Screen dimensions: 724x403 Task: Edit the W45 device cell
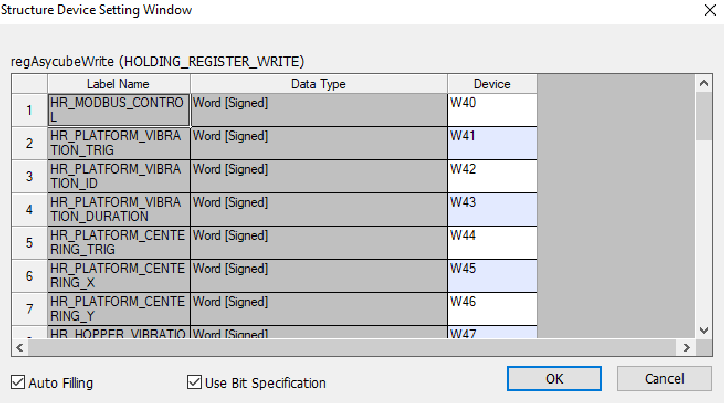(492, 275)
